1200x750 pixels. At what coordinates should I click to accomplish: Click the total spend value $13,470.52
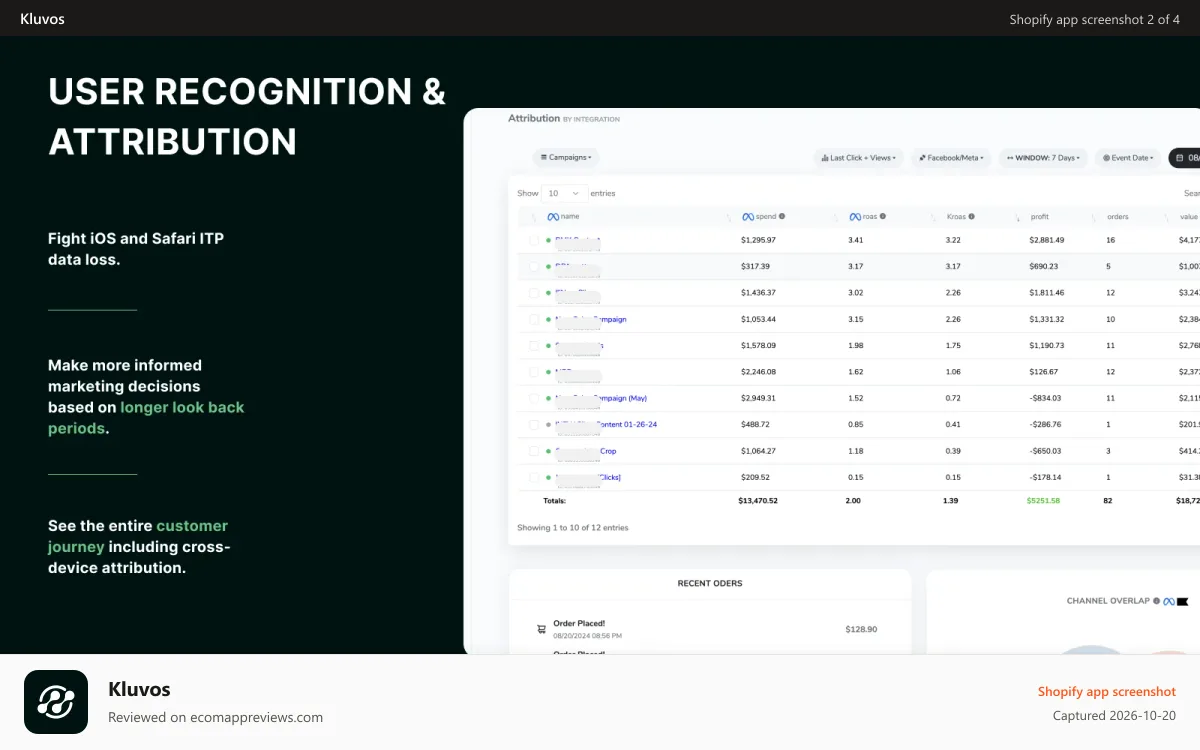(759, 500)
